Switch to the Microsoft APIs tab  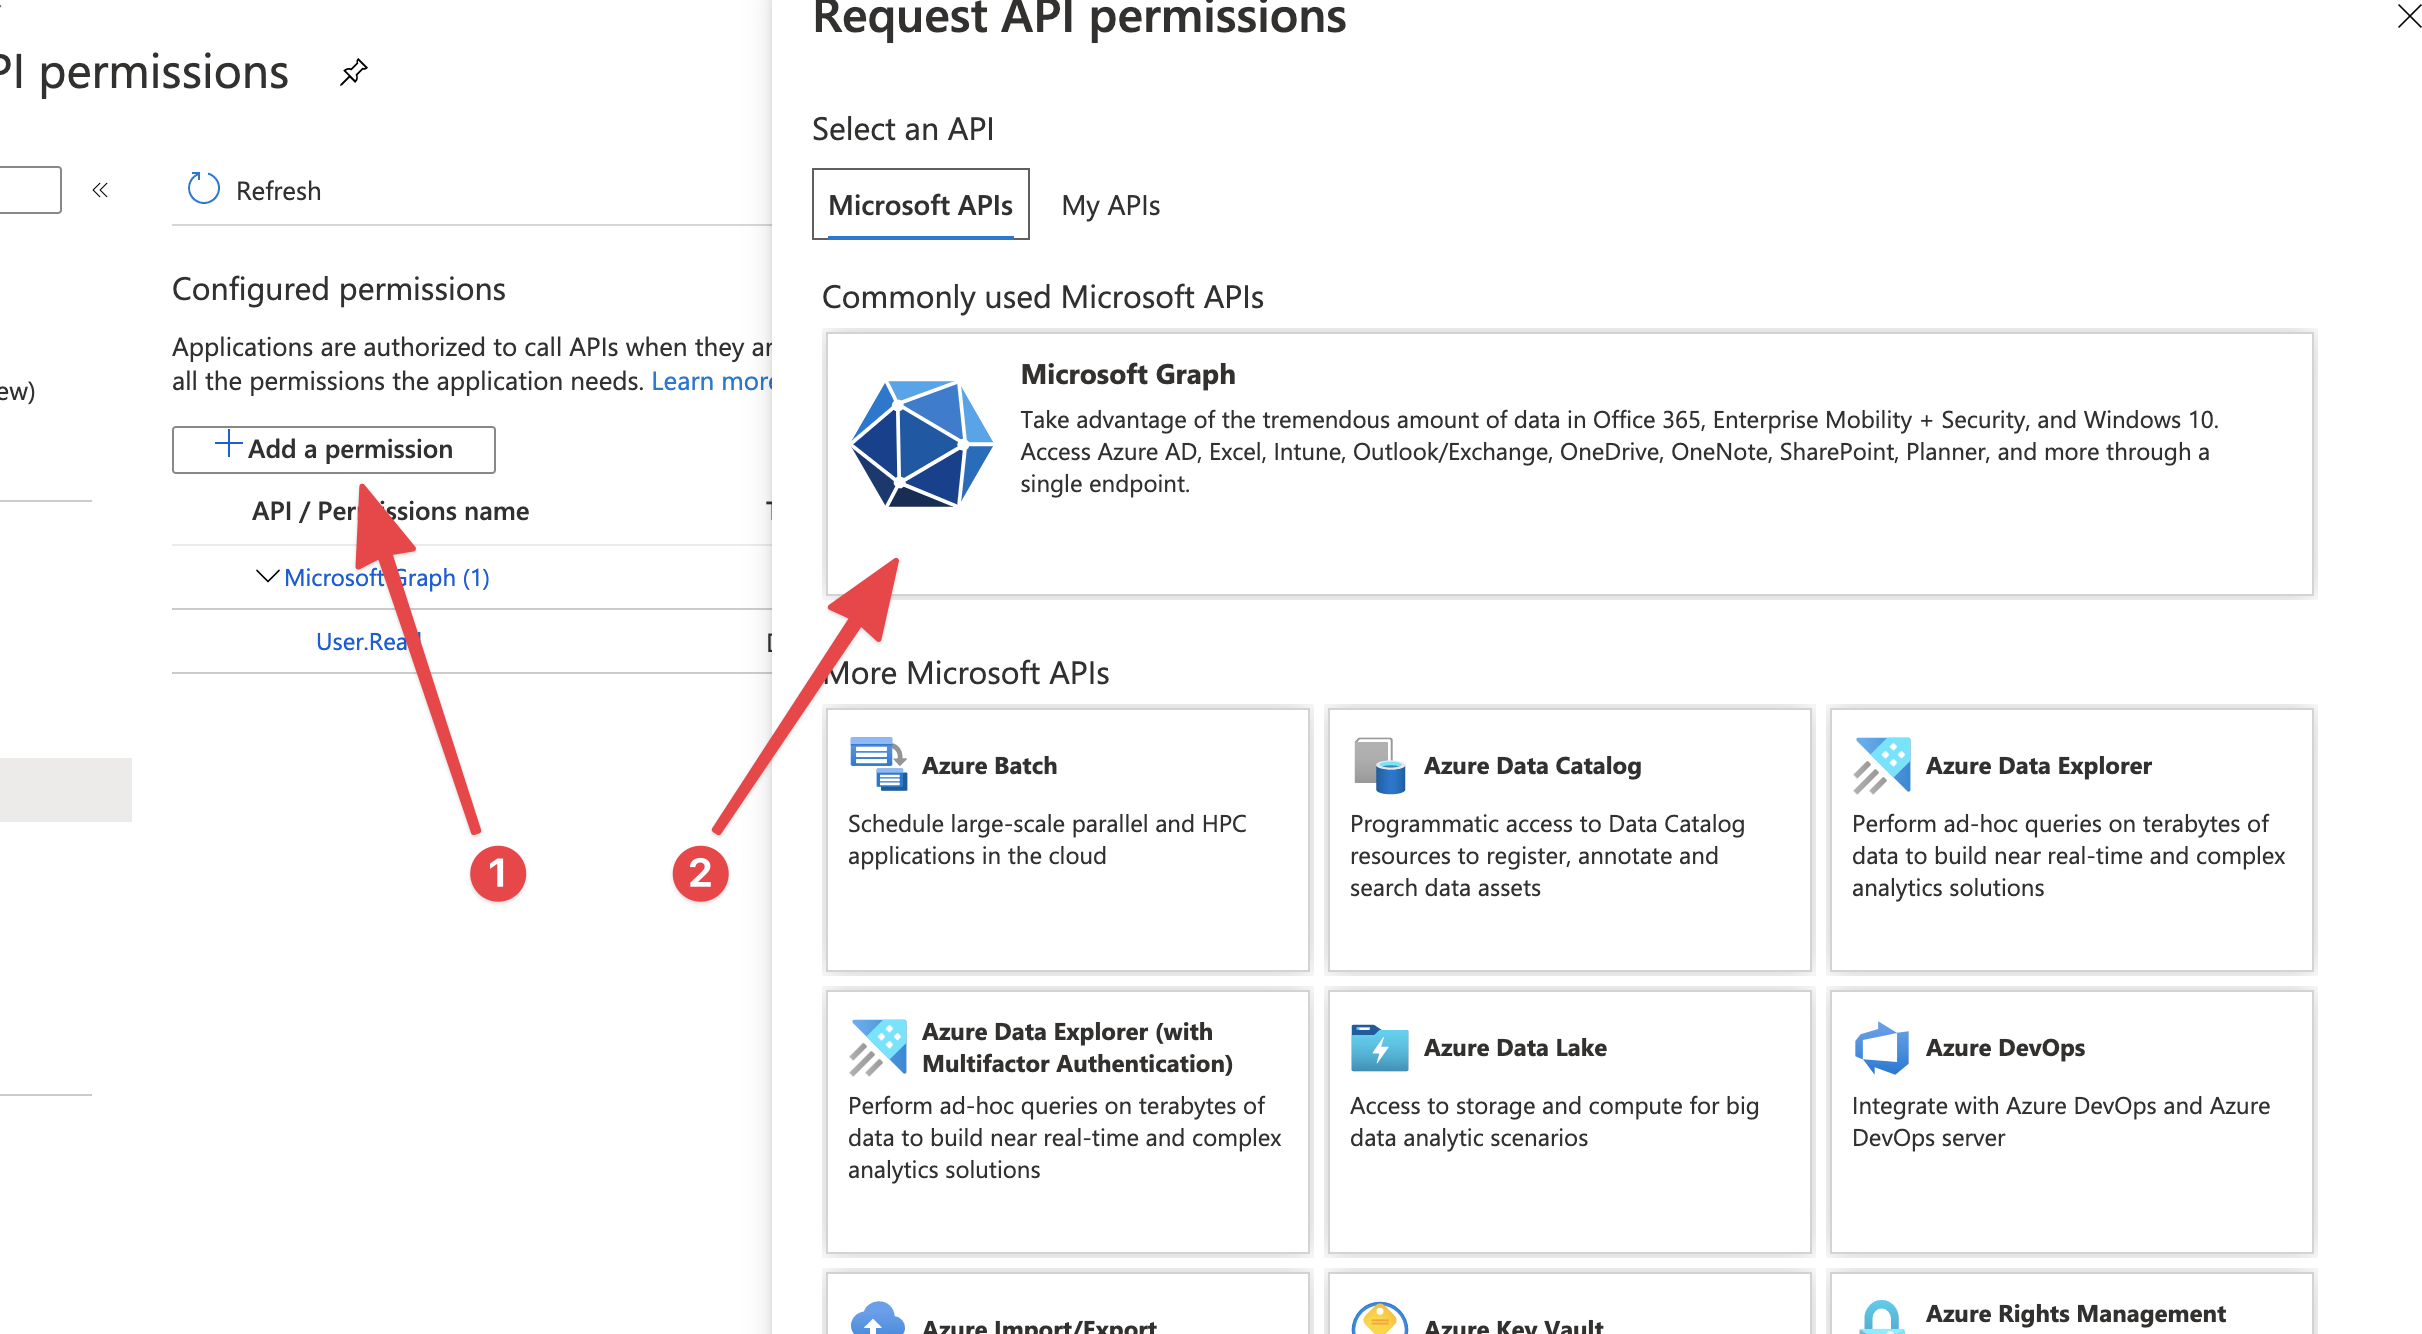point(920,205)
